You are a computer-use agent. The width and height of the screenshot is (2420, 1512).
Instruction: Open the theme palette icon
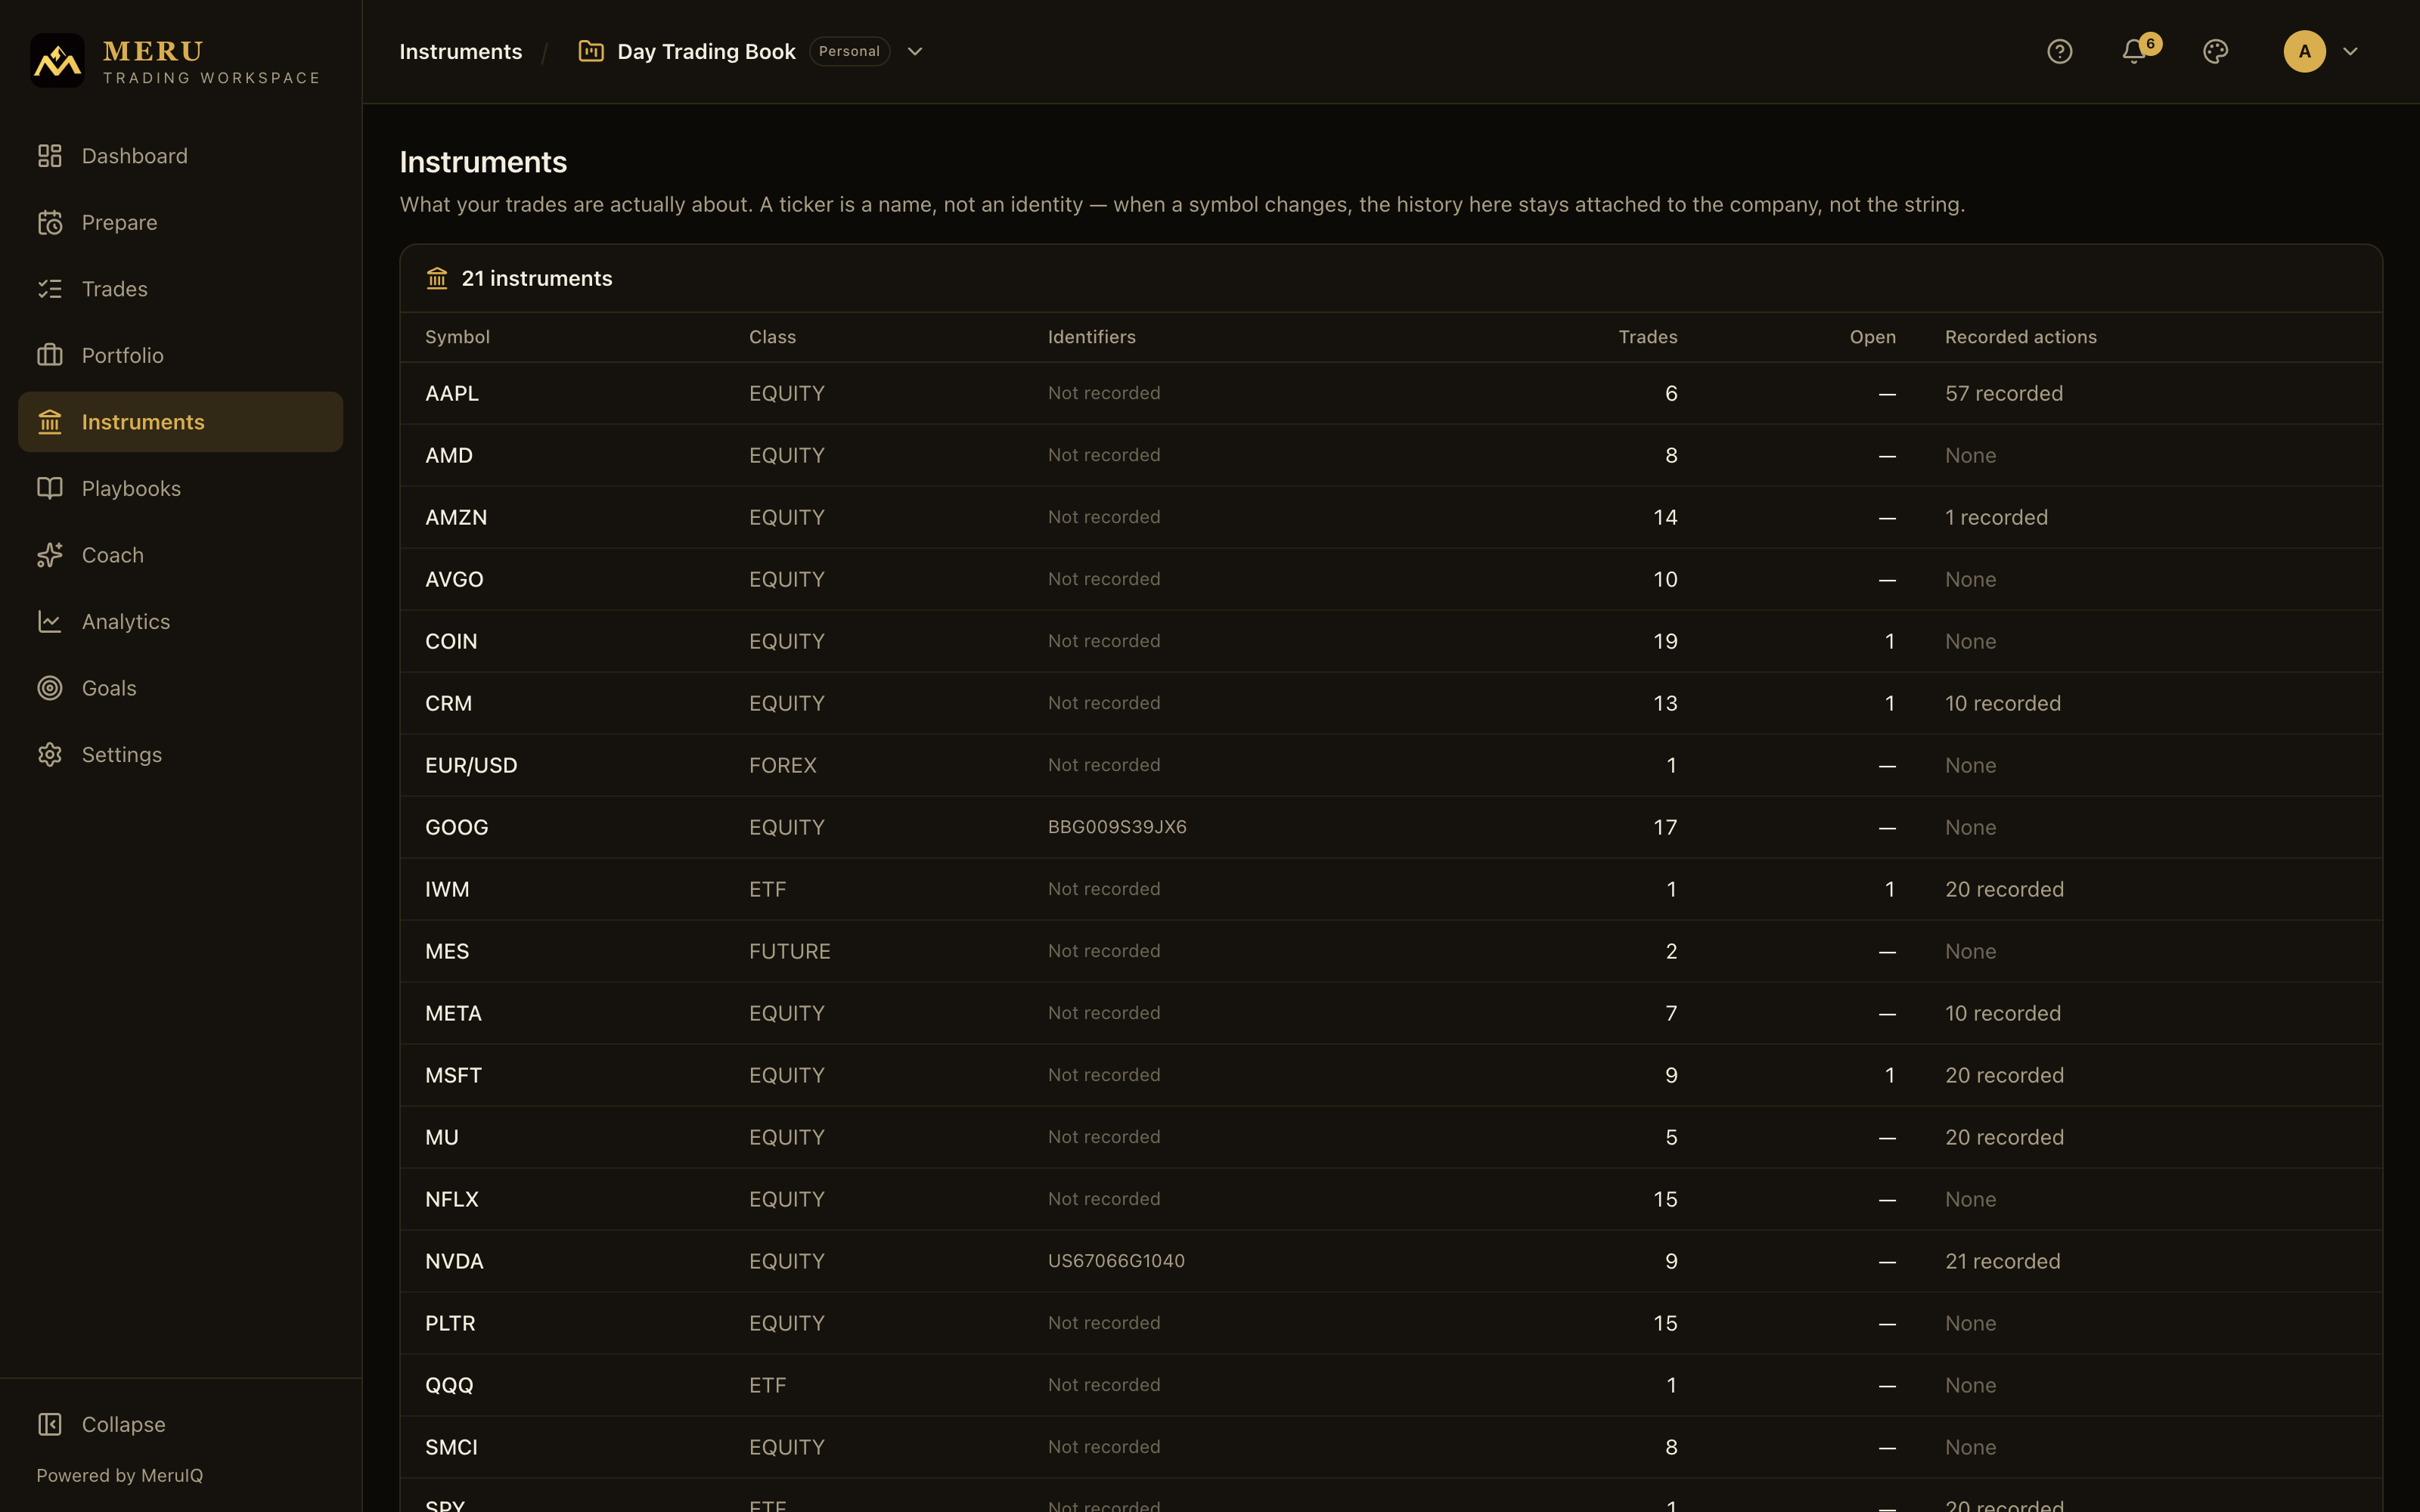[x=2215, y=51]
